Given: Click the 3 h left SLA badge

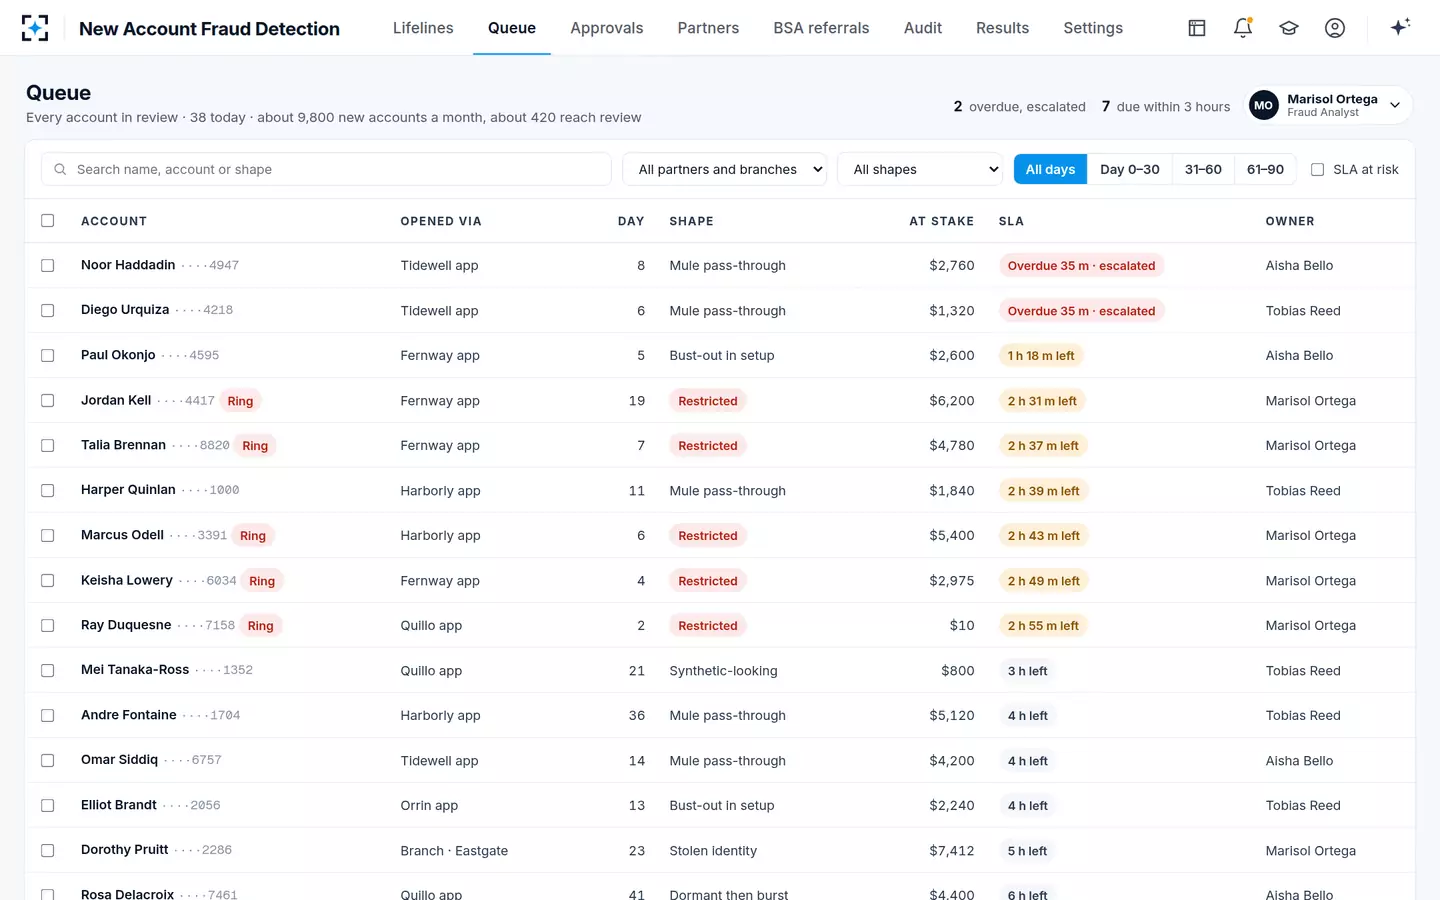Looking at the screenshot, I should pos(1027,671).
